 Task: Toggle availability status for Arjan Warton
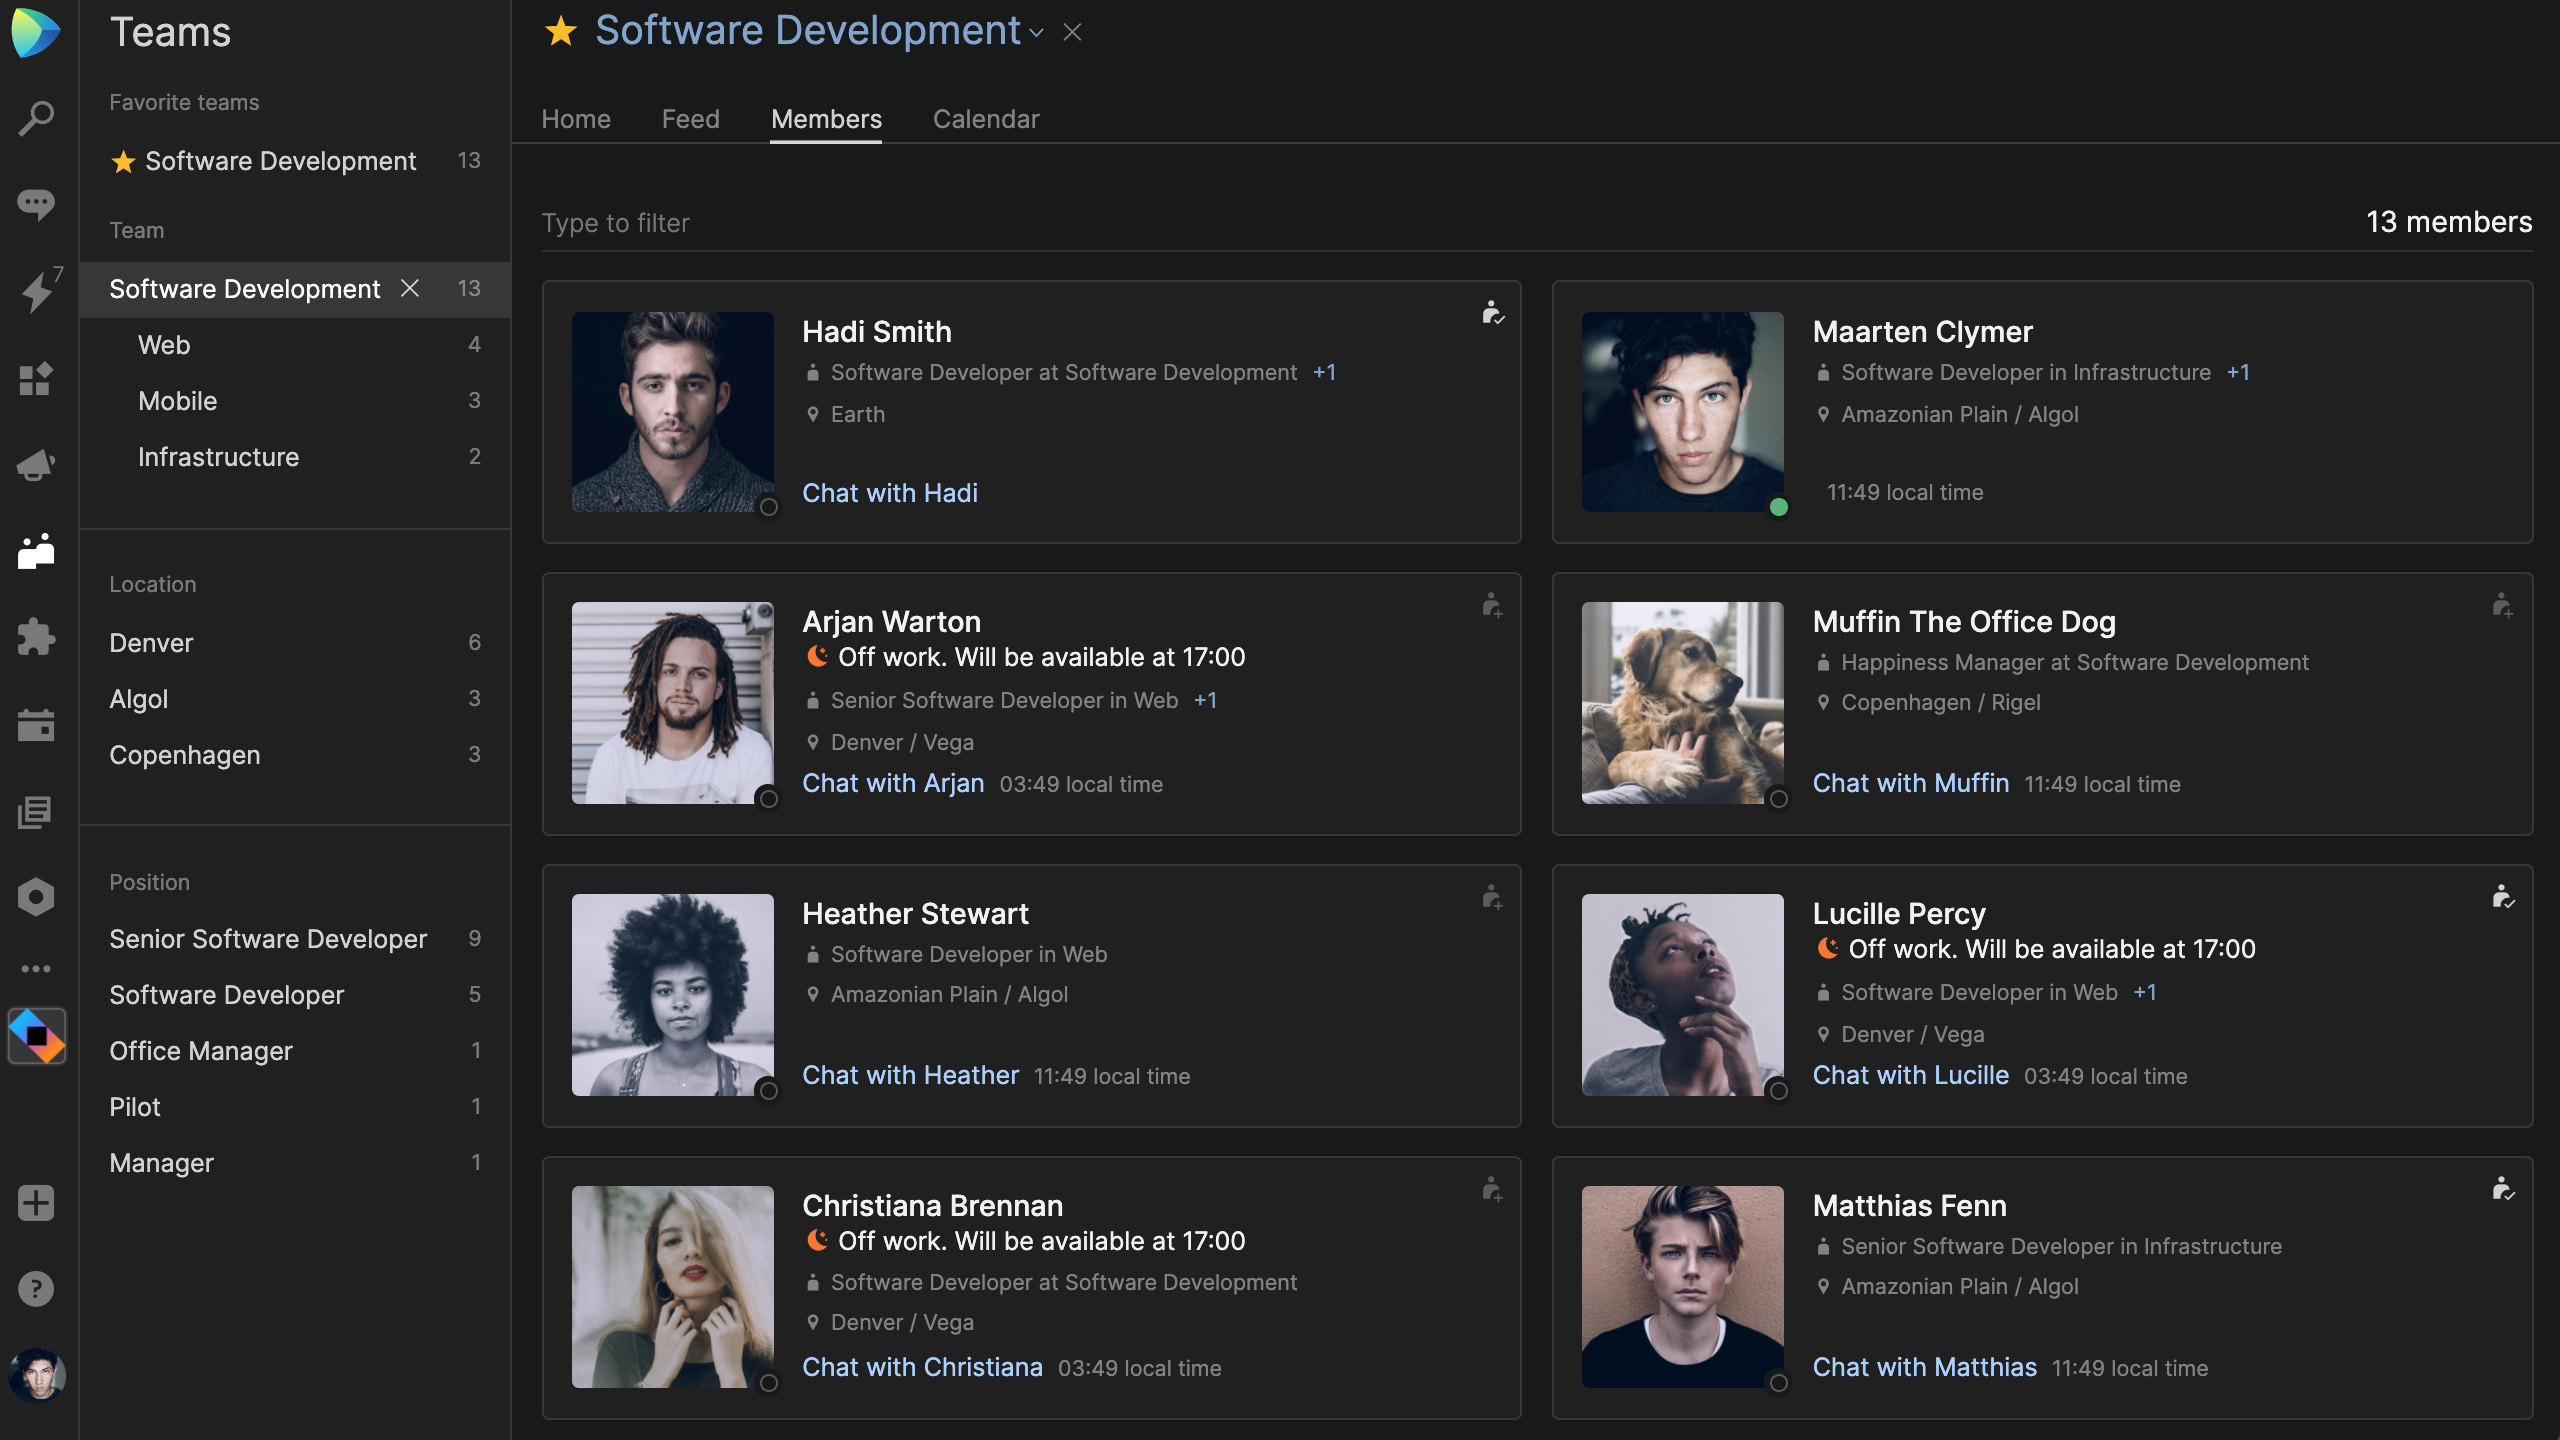point(767,795)
